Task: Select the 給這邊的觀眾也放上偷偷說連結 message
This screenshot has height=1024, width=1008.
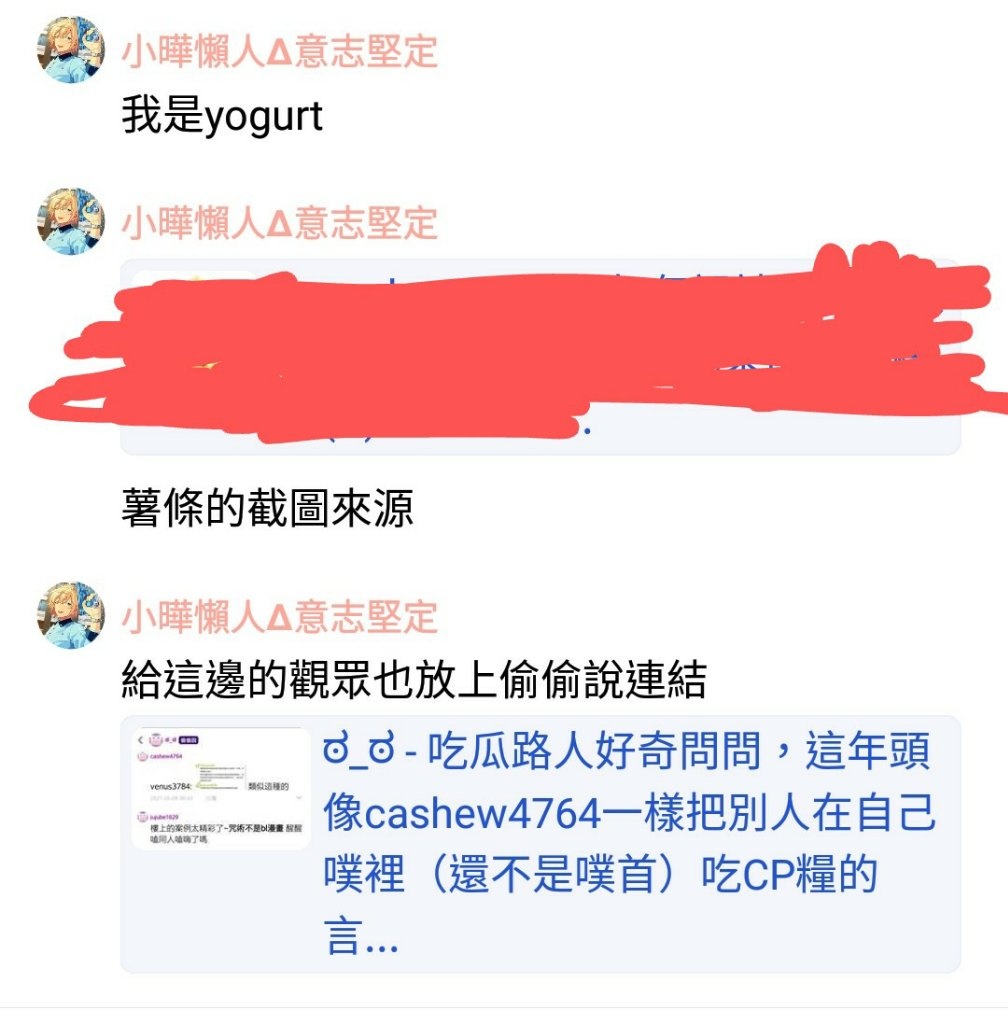Action: click(414, 680)
